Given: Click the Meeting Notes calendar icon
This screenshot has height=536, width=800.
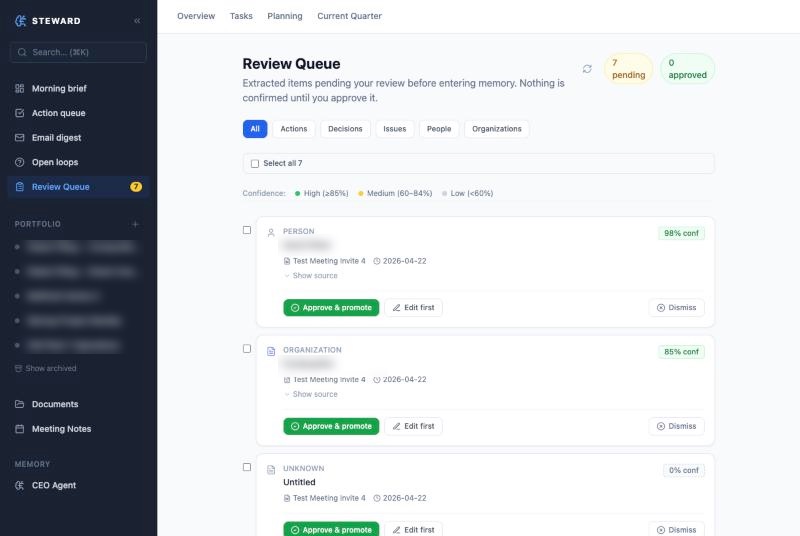Looking at the screenshot, I should (19, 429).
